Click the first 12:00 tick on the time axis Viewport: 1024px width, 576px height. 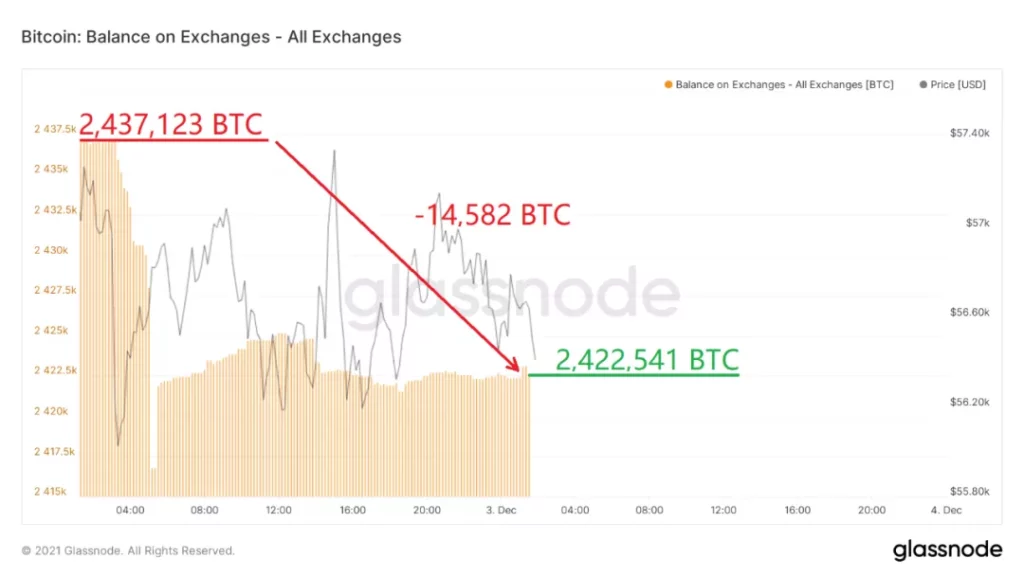278,510
